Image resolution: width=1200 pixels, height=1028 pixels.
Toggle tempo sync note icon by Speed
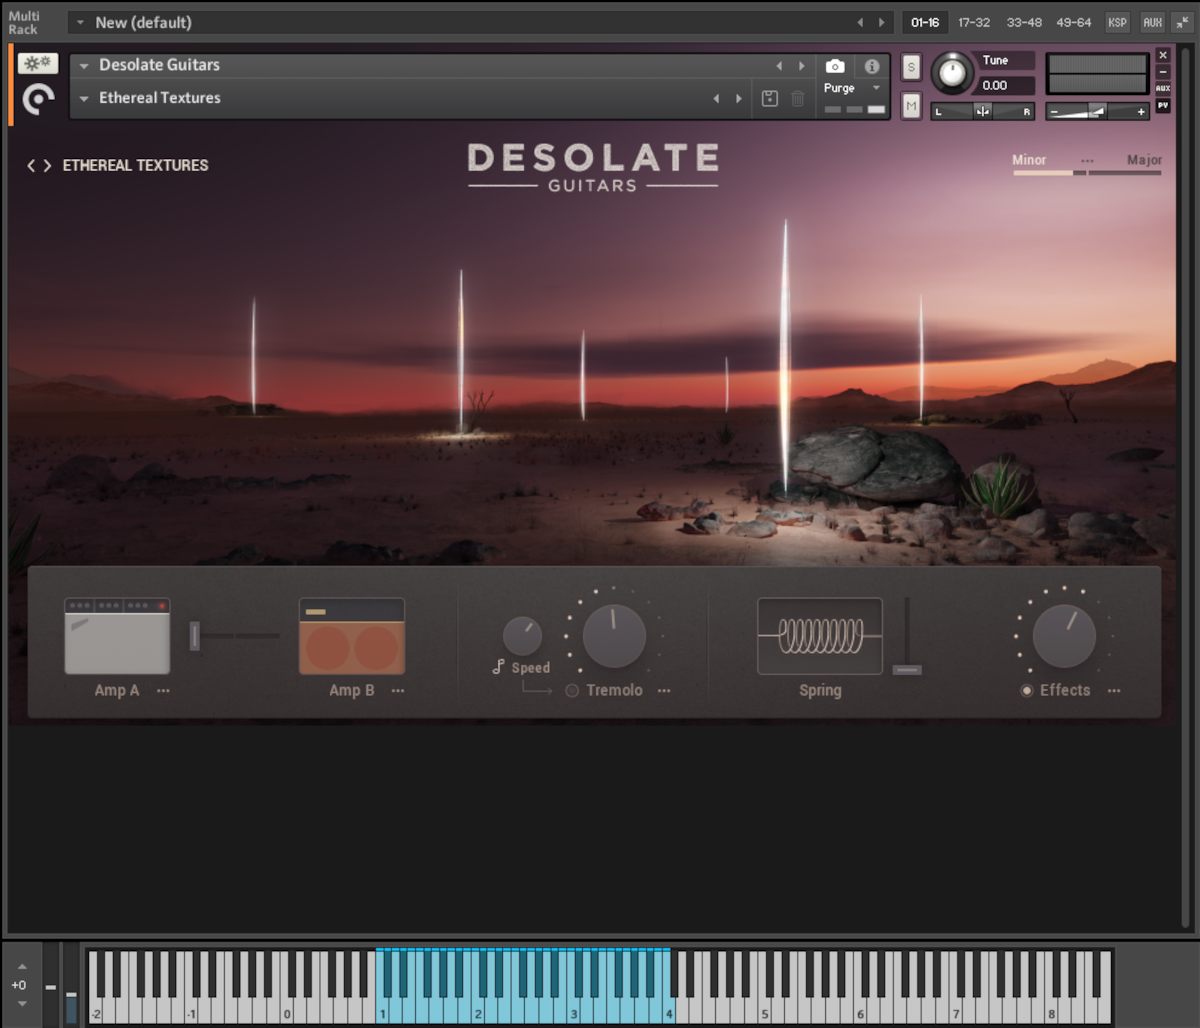point(499,666)
